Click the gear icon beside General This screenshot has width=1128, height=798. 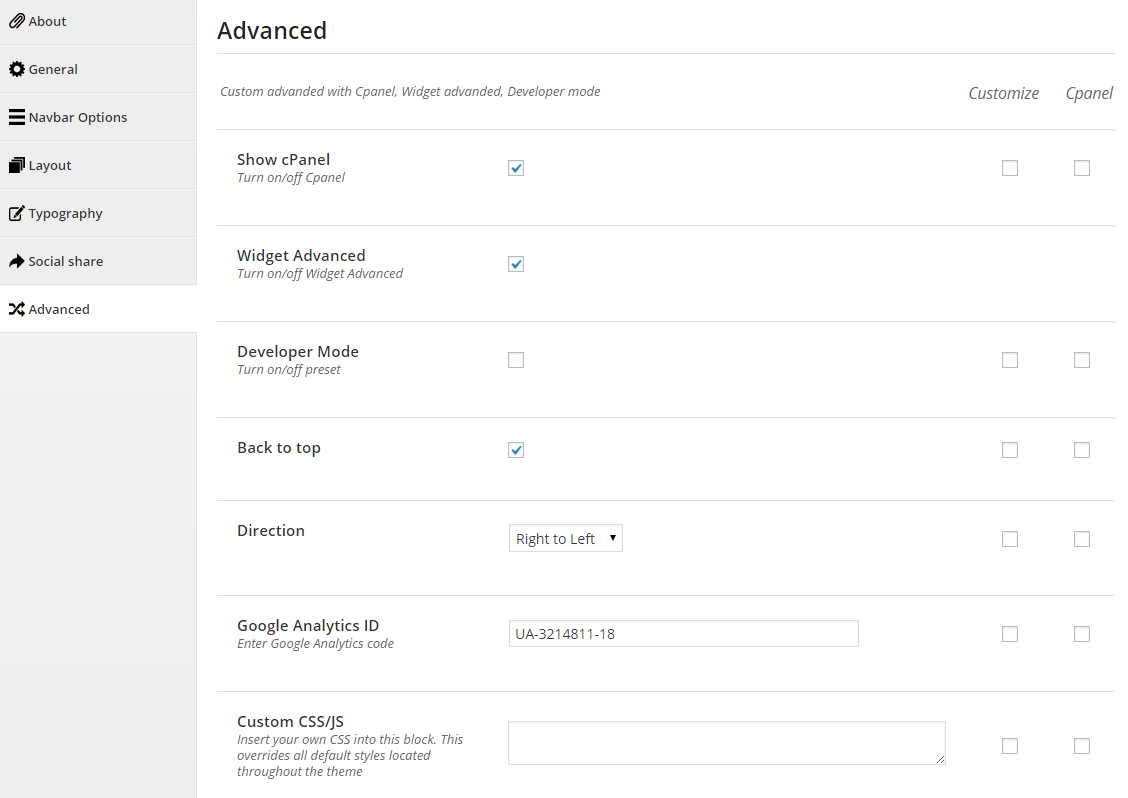(x=17, y=69)
